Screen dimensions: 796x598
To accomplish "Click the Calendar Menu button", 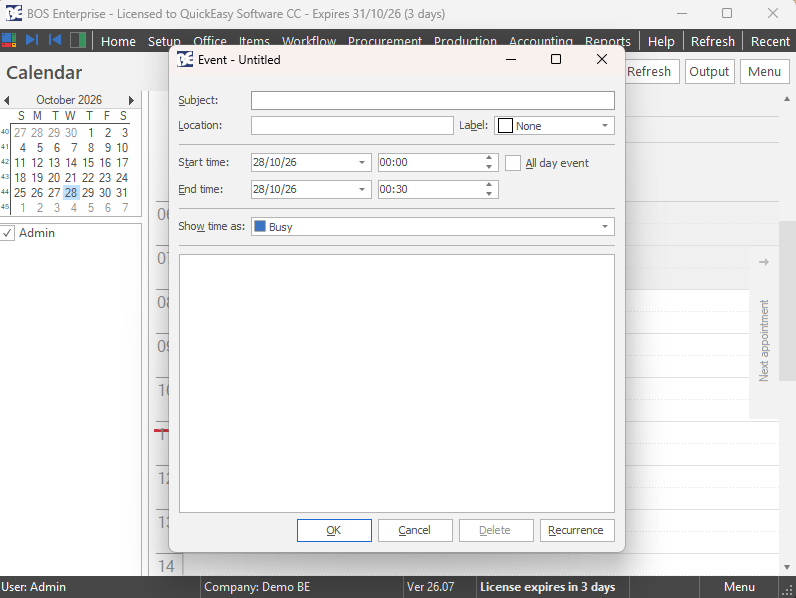I will click(765, 72).
